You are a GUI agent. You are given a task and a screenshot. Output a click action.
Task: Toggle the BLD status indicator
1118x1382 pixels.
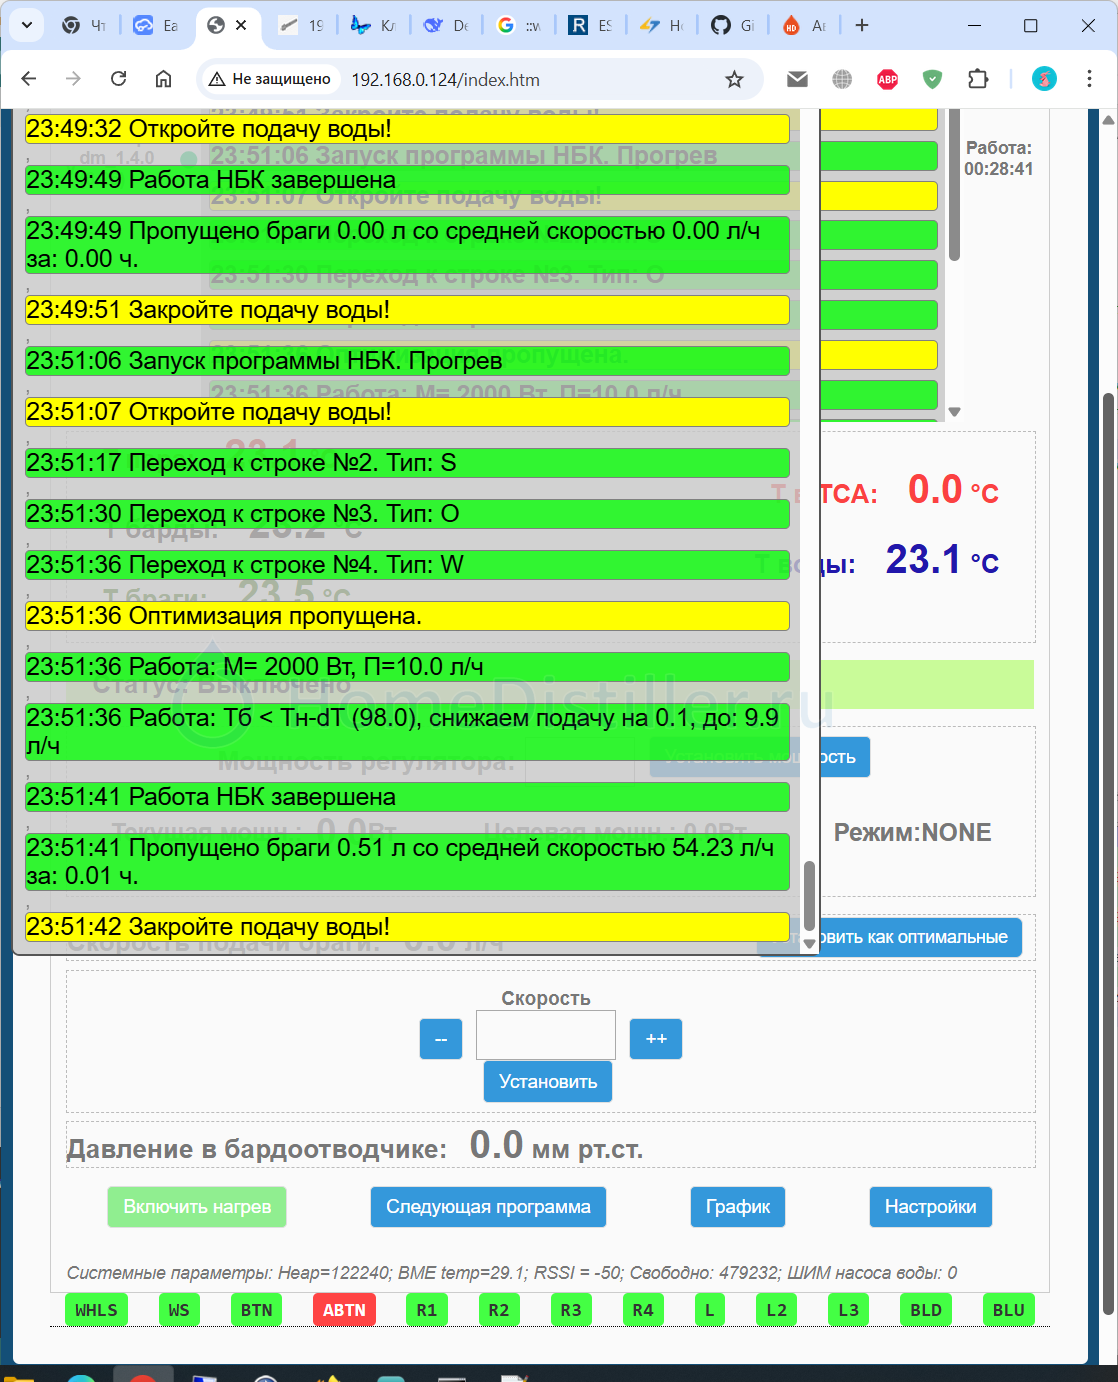pyautogui.click(x=926, y=1310)
